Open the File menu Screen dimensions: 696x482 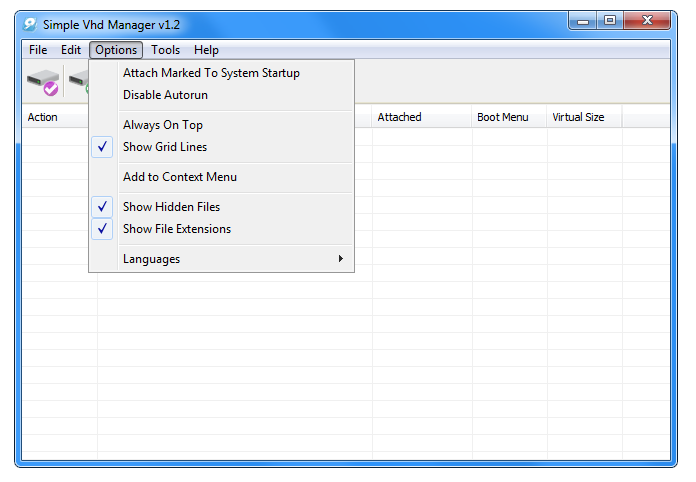pyautogui.click(x=38, y=50)
